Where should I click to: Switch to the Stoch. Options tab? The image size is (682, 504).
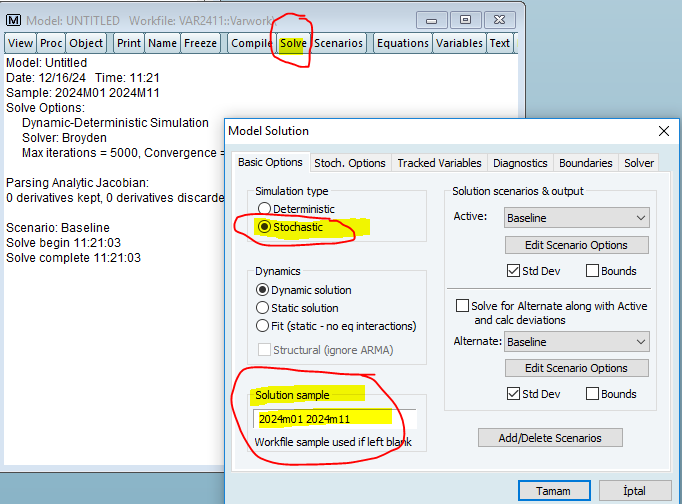click(349, 163)
